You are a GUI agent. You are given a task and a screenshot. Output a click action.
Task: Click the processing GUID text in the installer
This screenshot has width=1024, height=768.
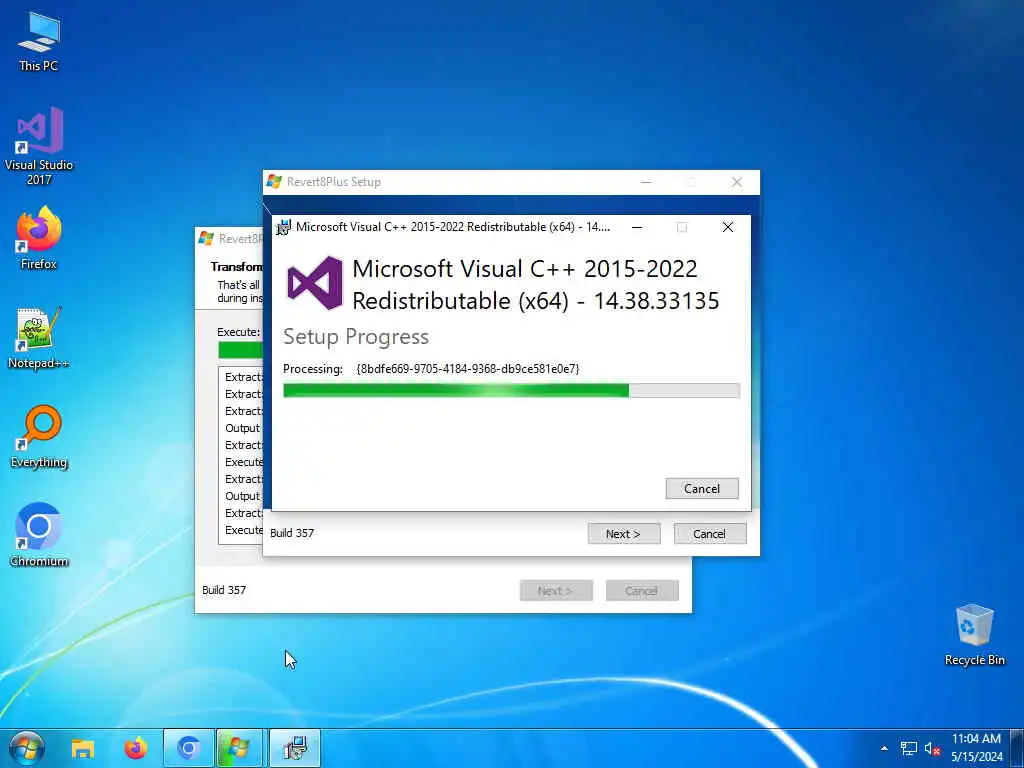pos(468,369)
